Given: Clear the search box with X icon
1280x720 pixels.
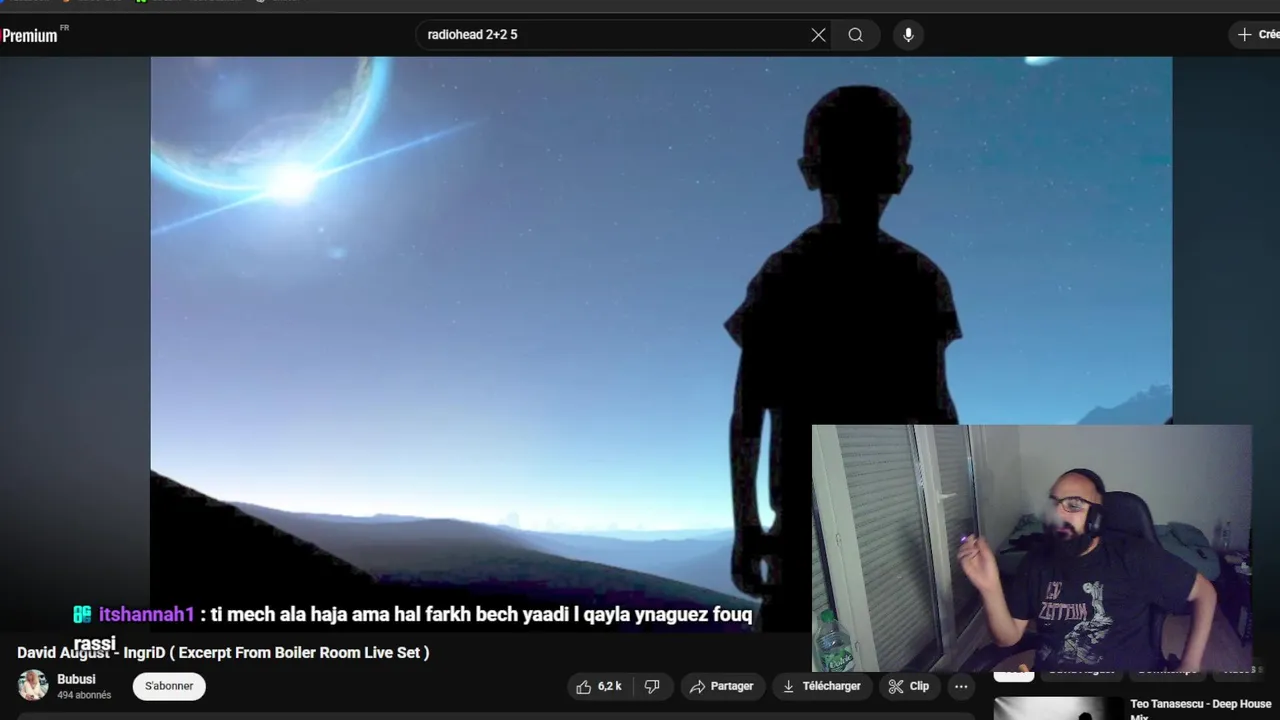Looking at the screenshot, I should pyautogui.click(x=818, y=35).
